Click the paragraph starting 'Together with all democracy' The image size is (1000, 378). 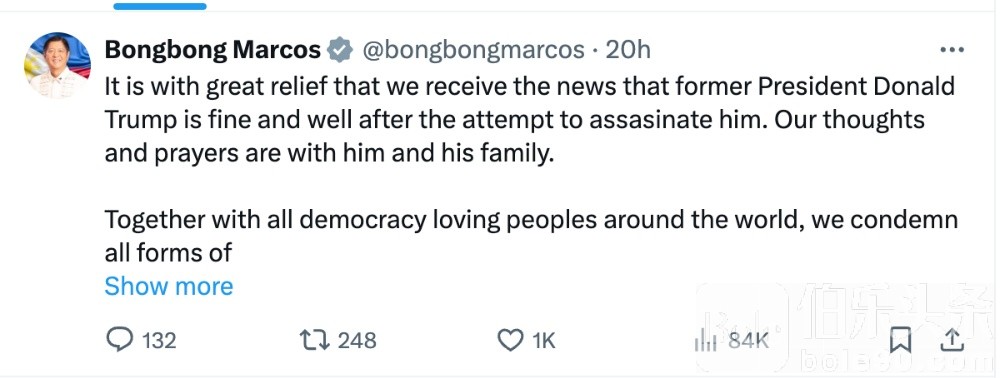pos(531,236)
